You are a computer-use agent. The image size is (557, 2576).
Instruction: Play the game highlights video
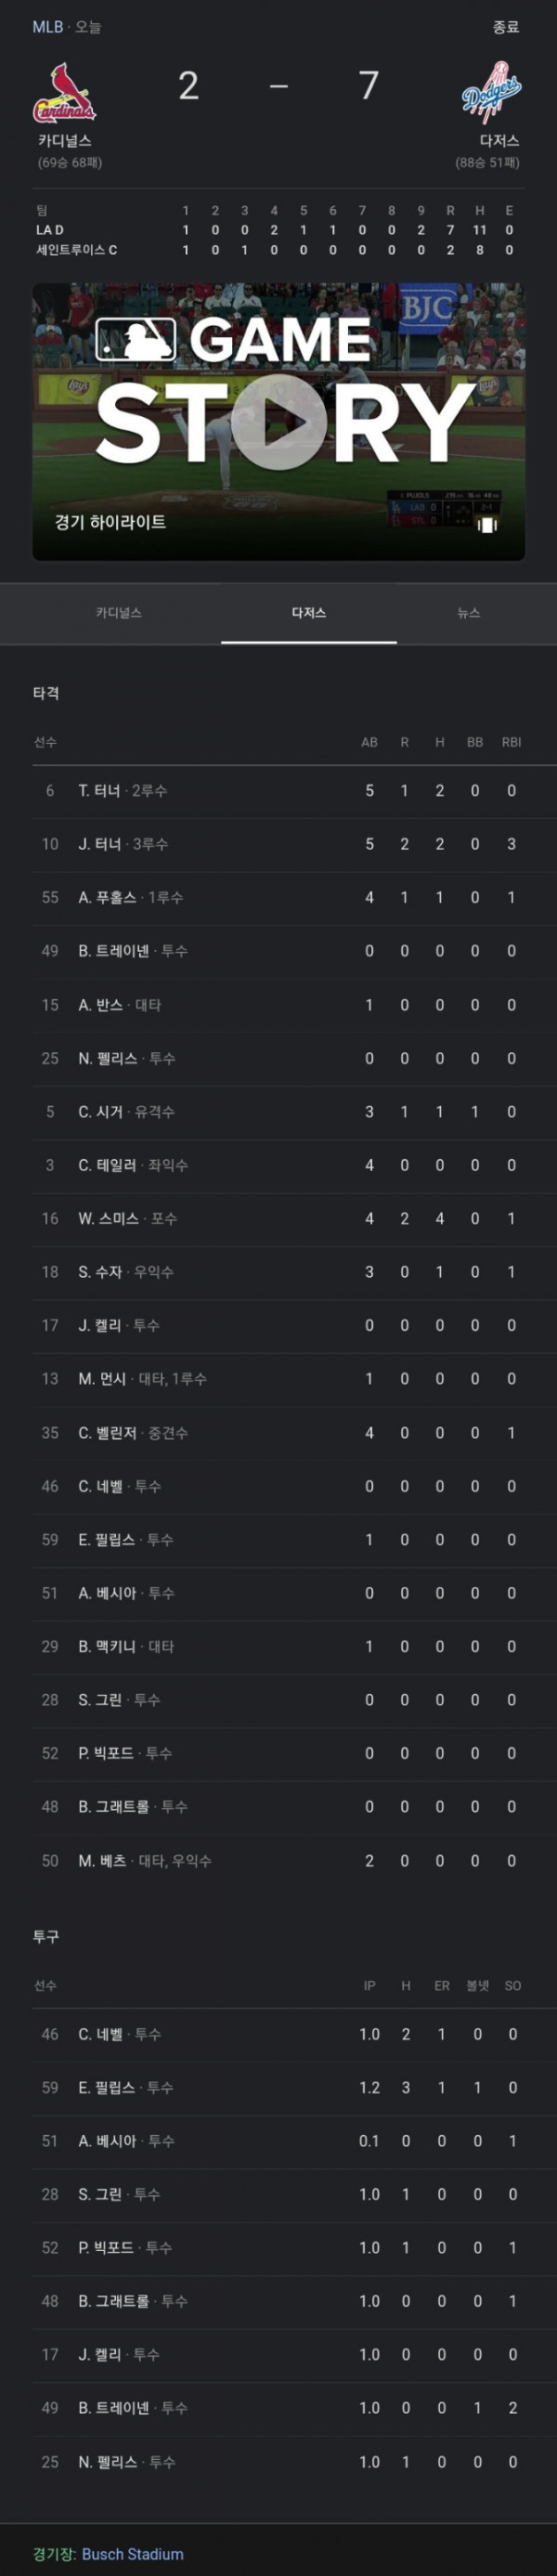[x=279, y=421]
